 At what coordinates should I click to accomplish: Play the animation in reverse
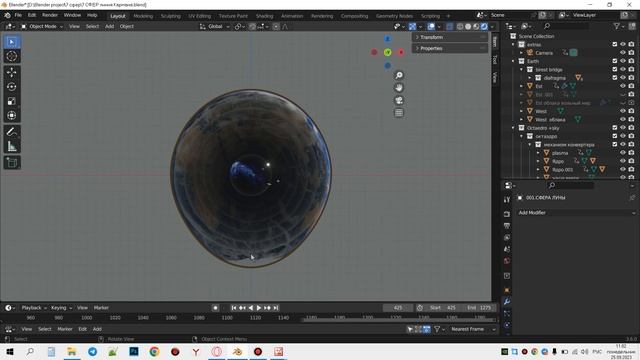(251, 308)
